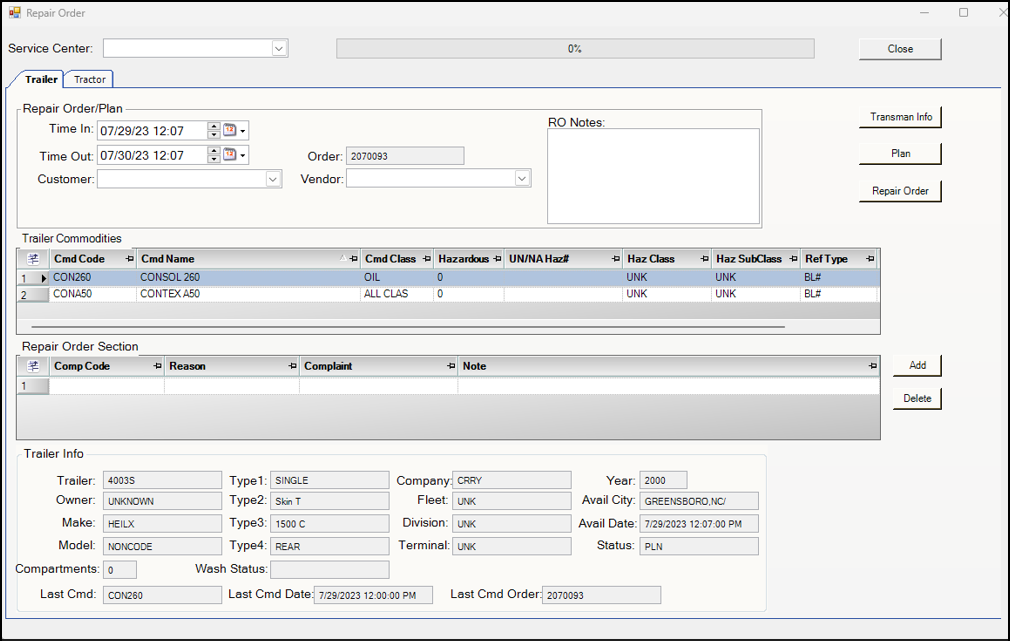This screenshot has height=641, width=1010.
Task: Open the Time In calendar picker icon
Action: [x=230, y=130]
